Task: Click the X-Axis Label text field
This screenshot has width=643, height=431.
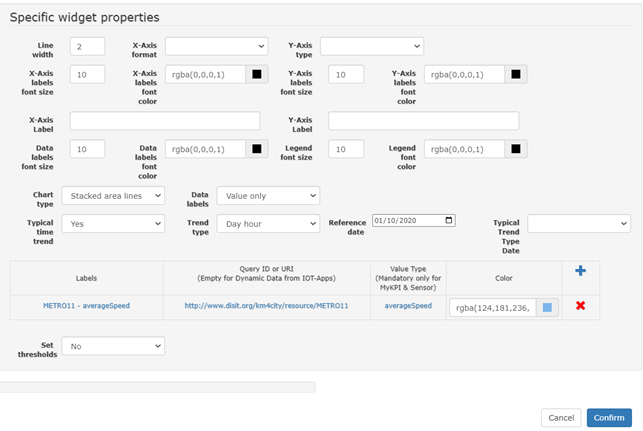Action: (x=165, y=121)
